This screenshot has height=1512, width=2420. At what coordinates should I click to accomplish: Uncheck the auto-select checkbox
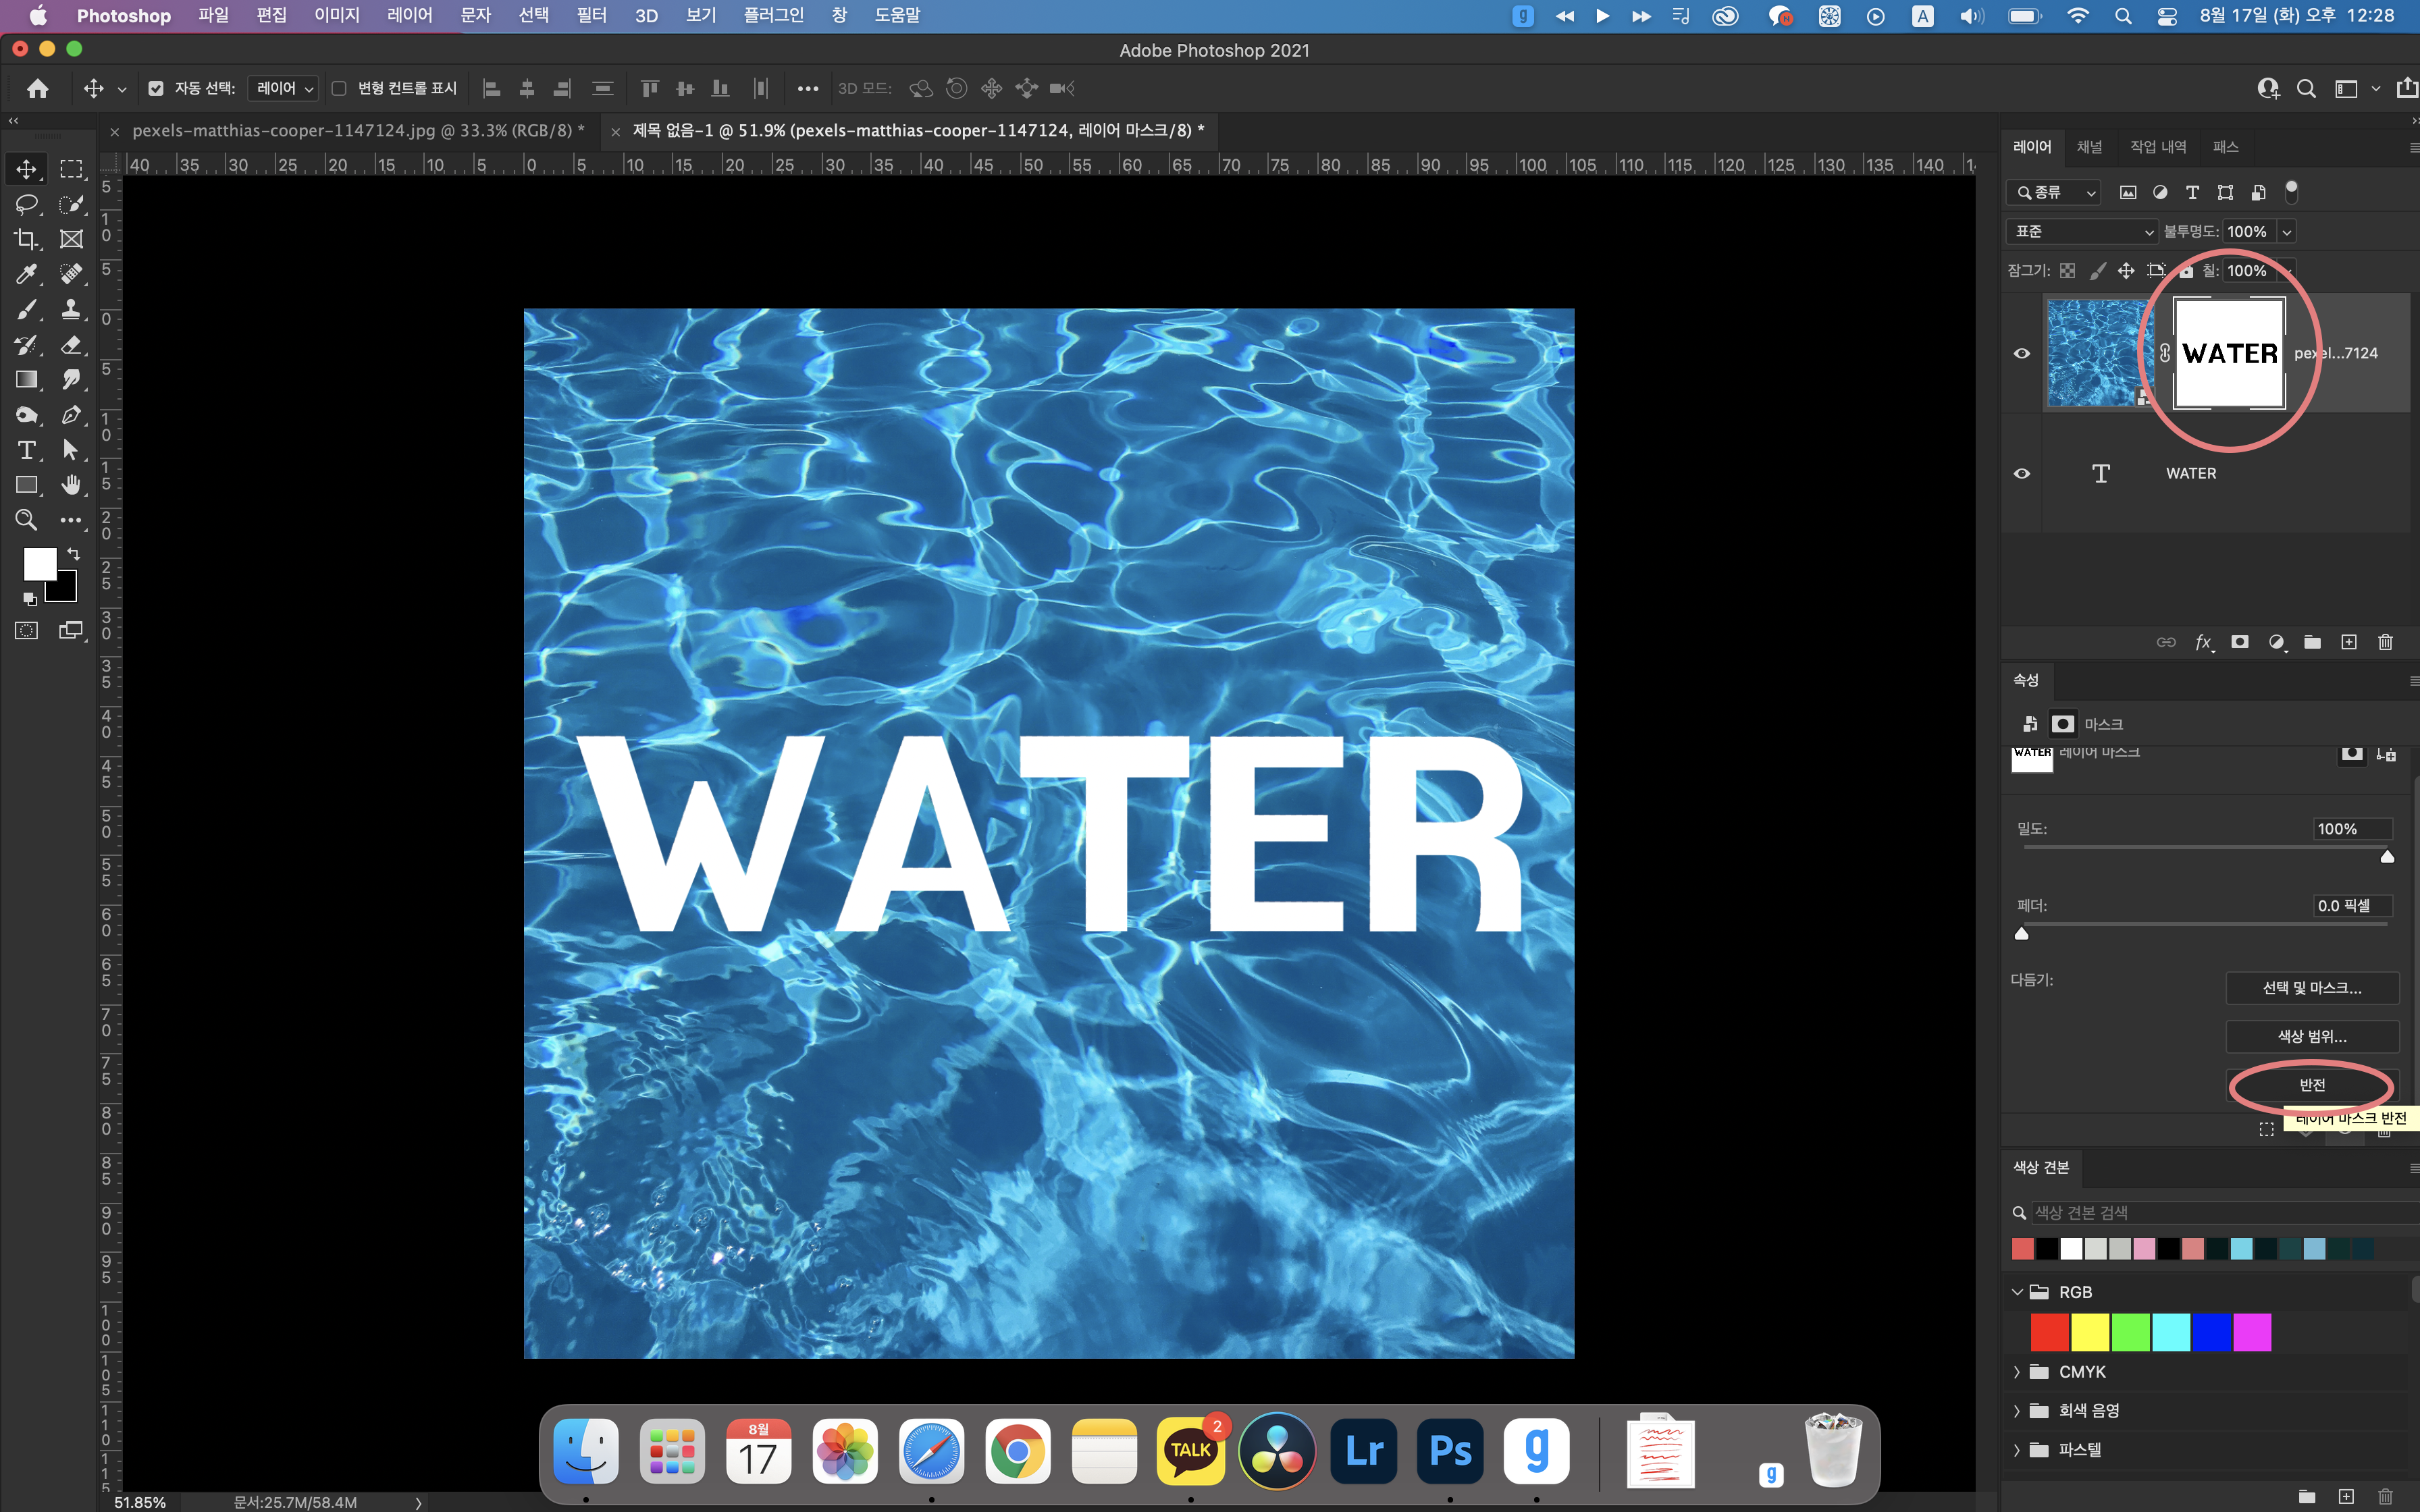[156, 89]
